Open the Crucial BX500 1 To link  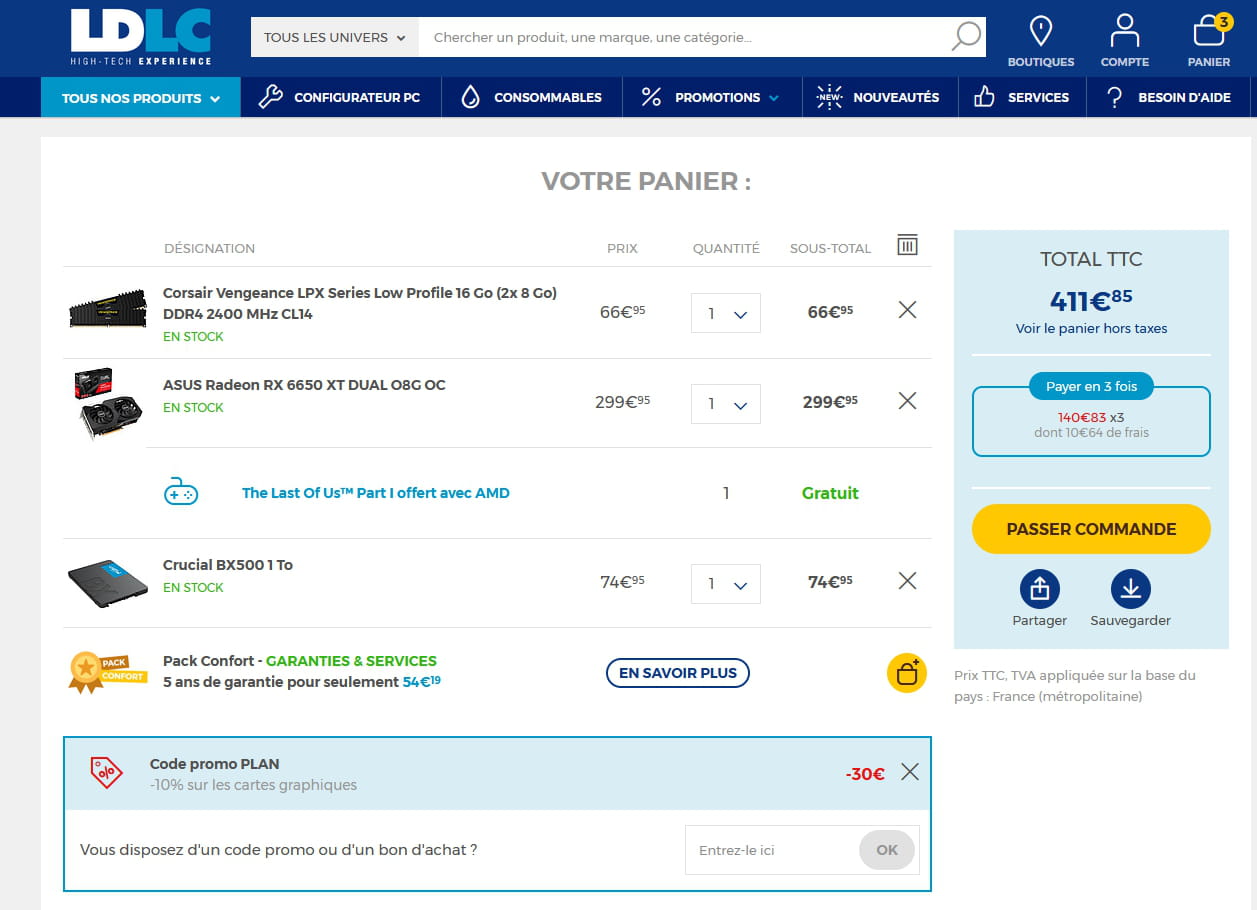click(x=228, y=565)
